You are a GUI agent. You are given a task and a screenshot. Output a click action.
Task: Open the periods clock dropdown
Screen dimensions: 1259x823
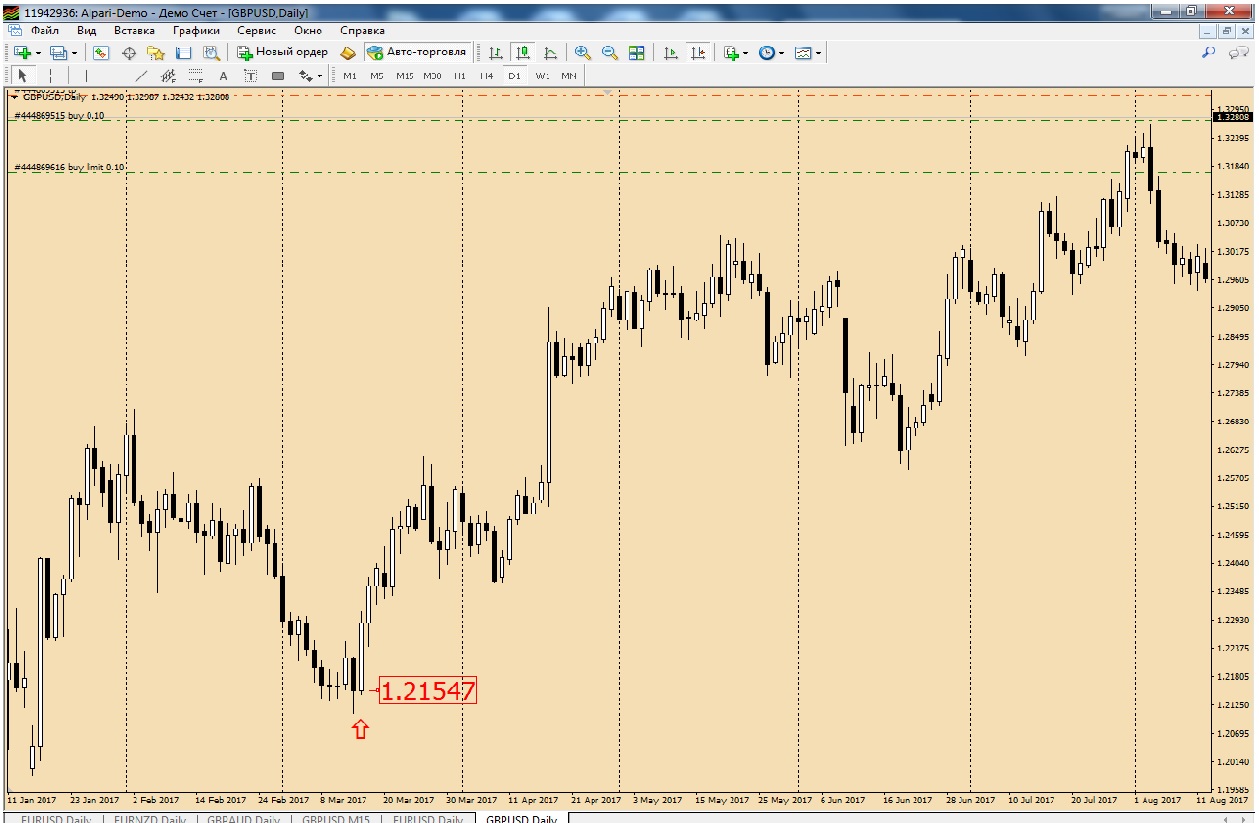coord(780,52)
